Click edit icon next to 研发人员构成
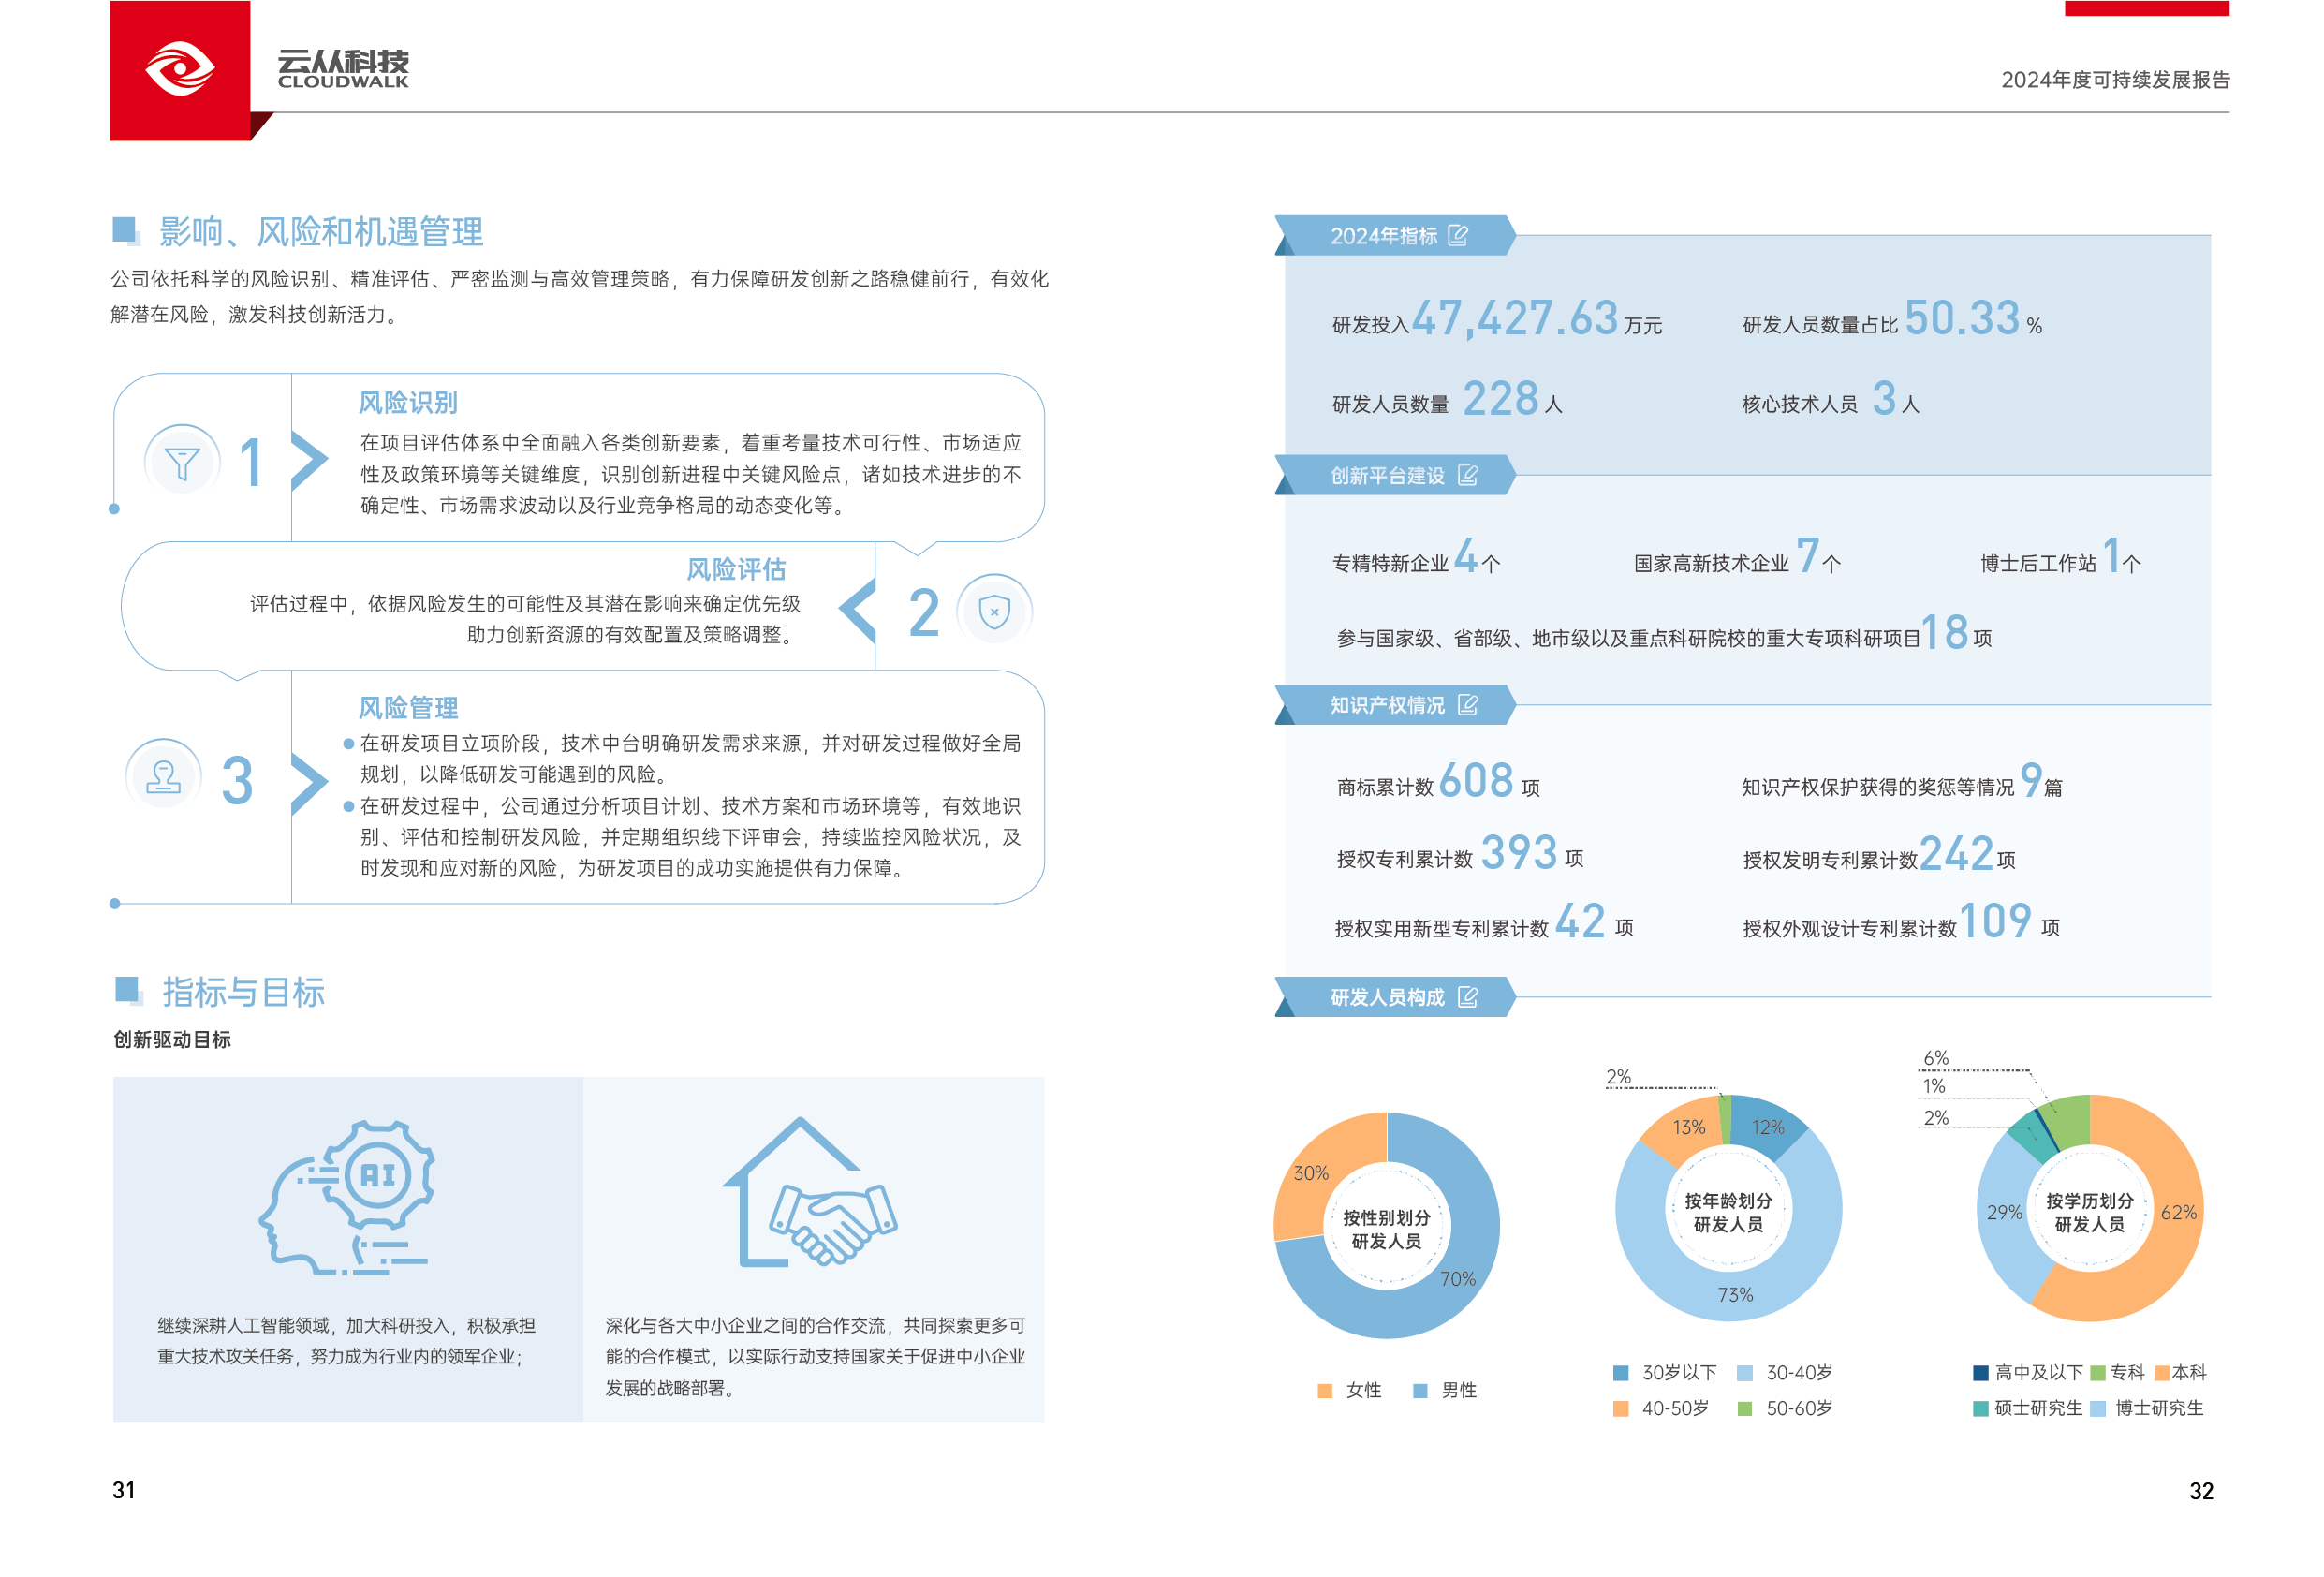The width and height of the screenshot is (2324, 1577). [x=1467, y=997]
